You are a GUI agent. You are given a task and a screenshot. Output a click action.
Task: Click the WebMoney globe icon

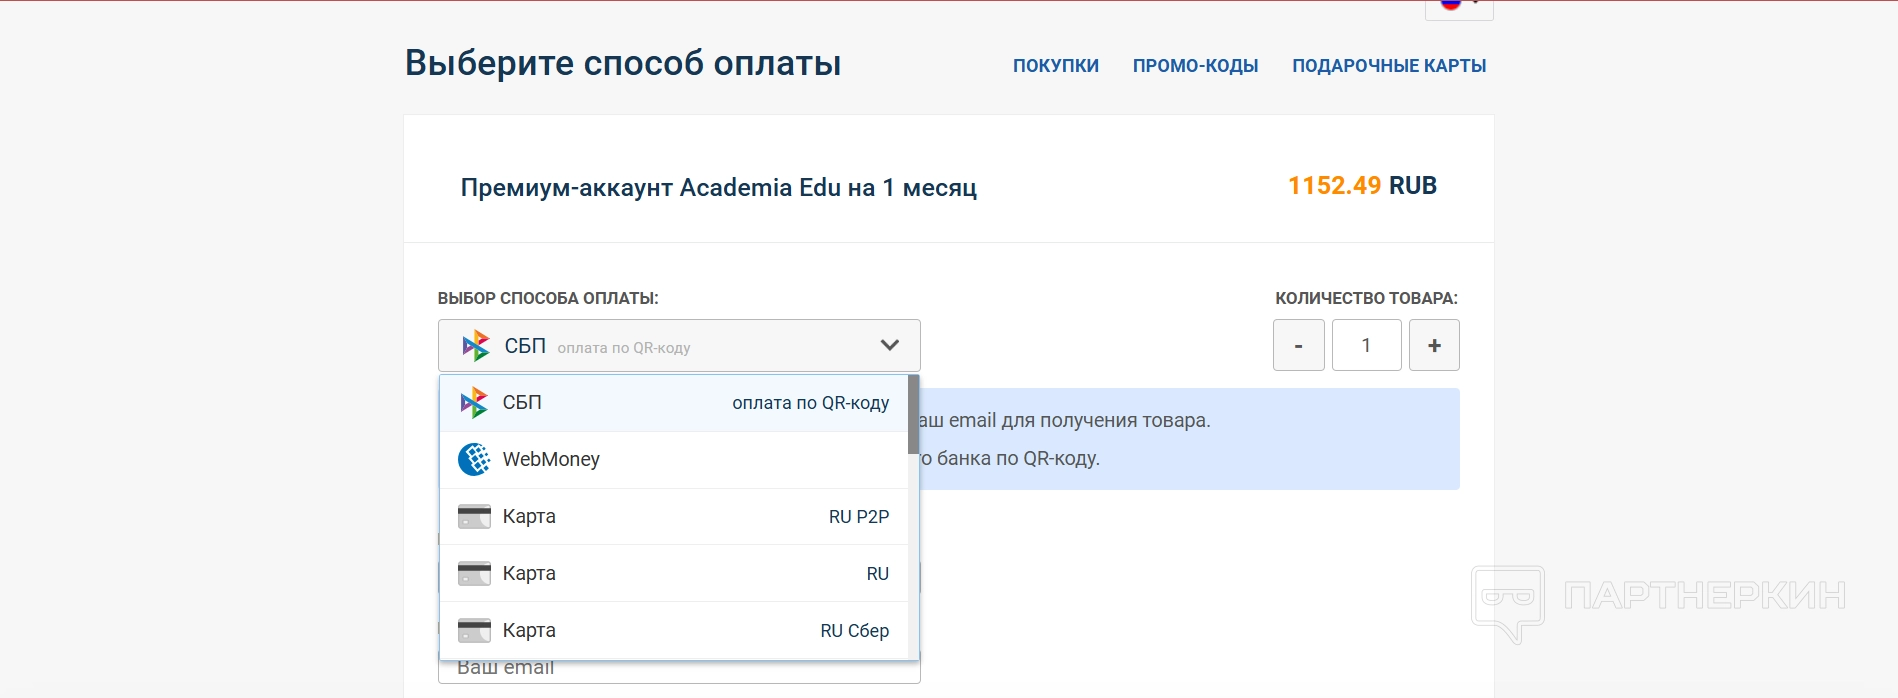click(474, 460)
